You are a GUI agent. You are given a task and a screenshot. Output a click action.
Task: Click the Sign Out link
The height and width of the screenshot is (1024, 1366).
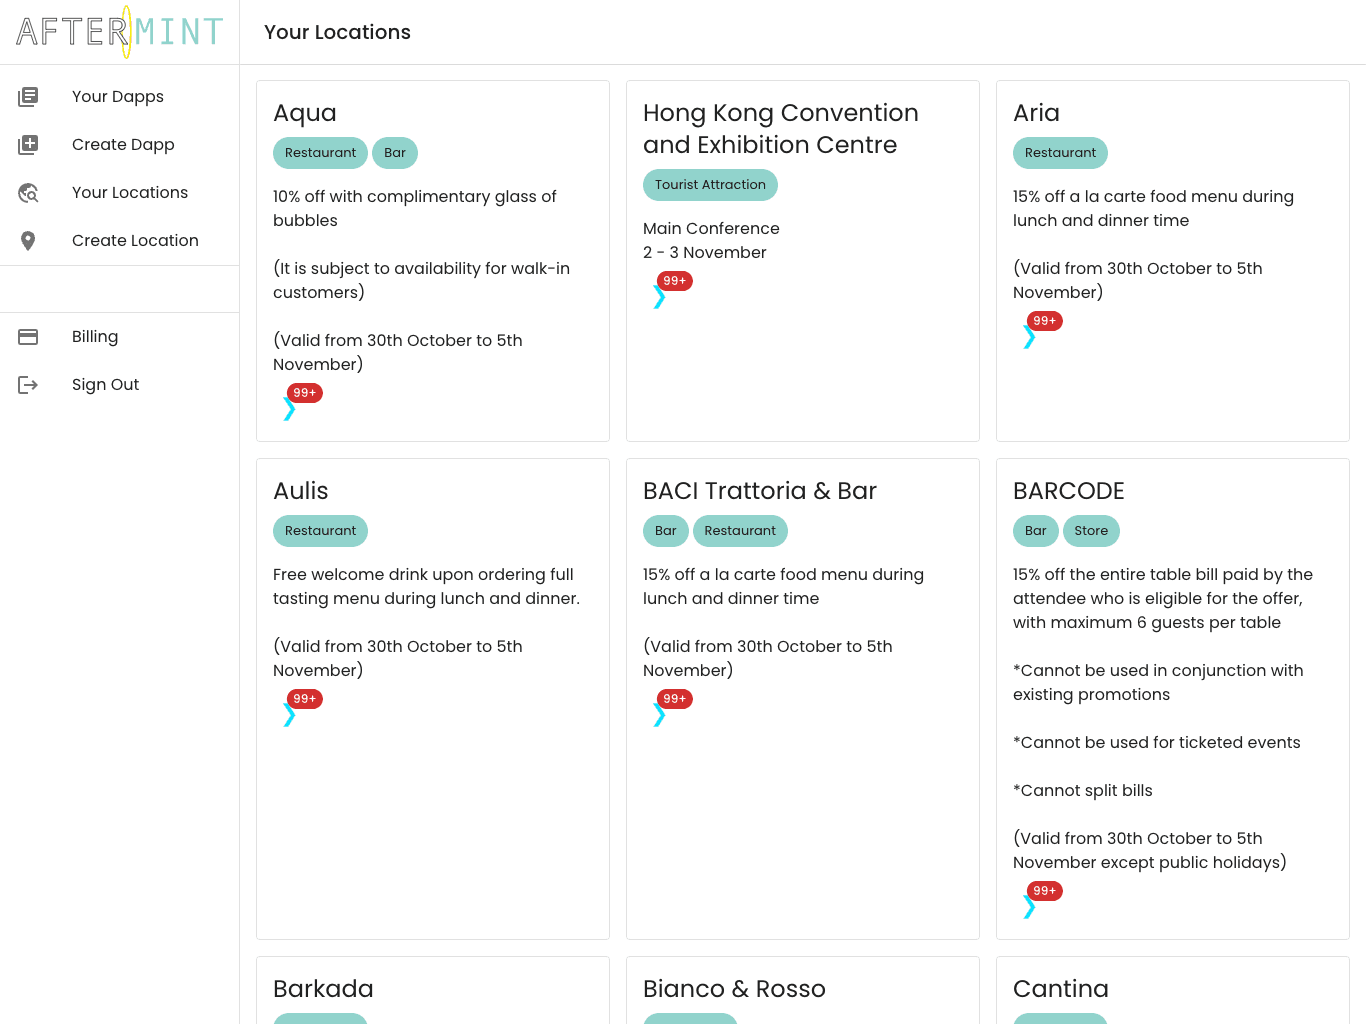coord(105,385)
